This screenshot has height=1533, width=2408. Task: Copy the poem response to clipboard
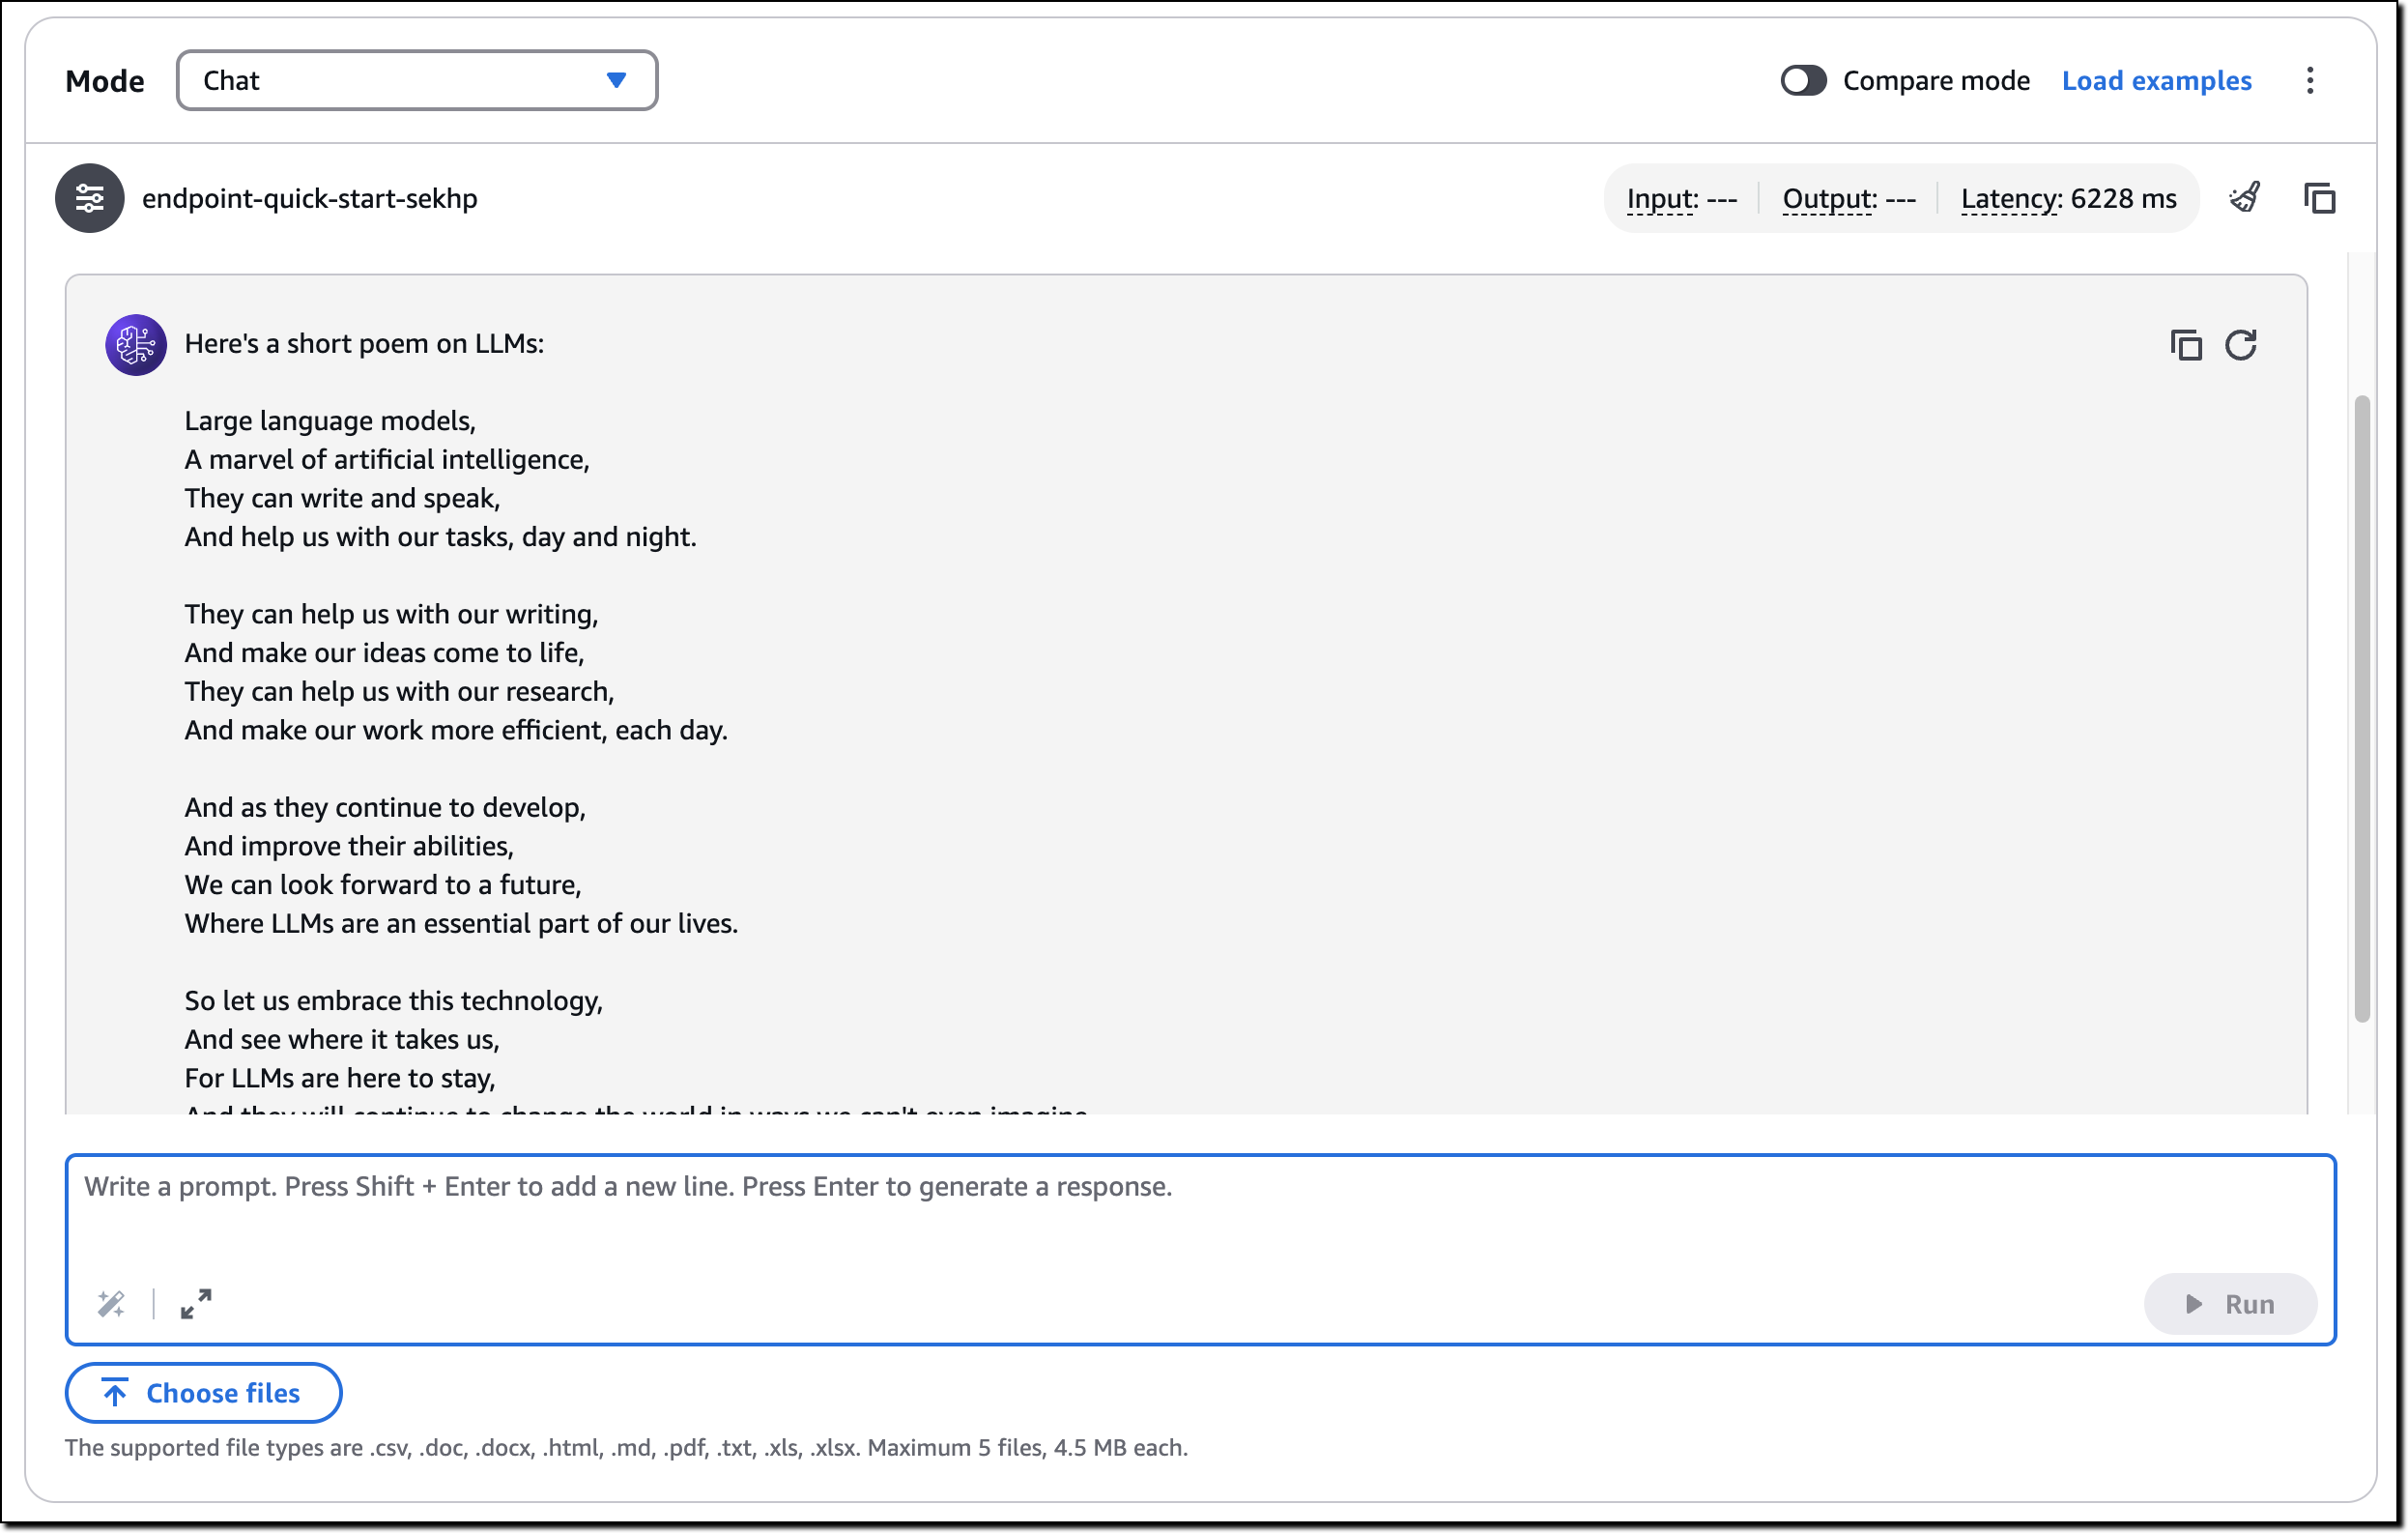2188,344
